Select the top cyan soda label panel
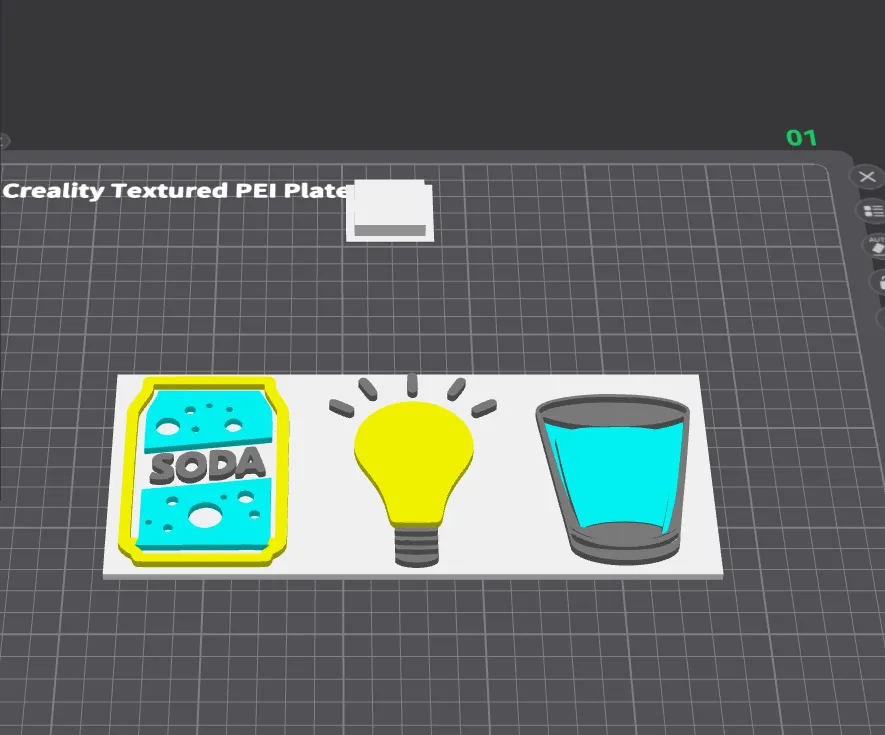This screenshot has width=885, height=735. 208,421
